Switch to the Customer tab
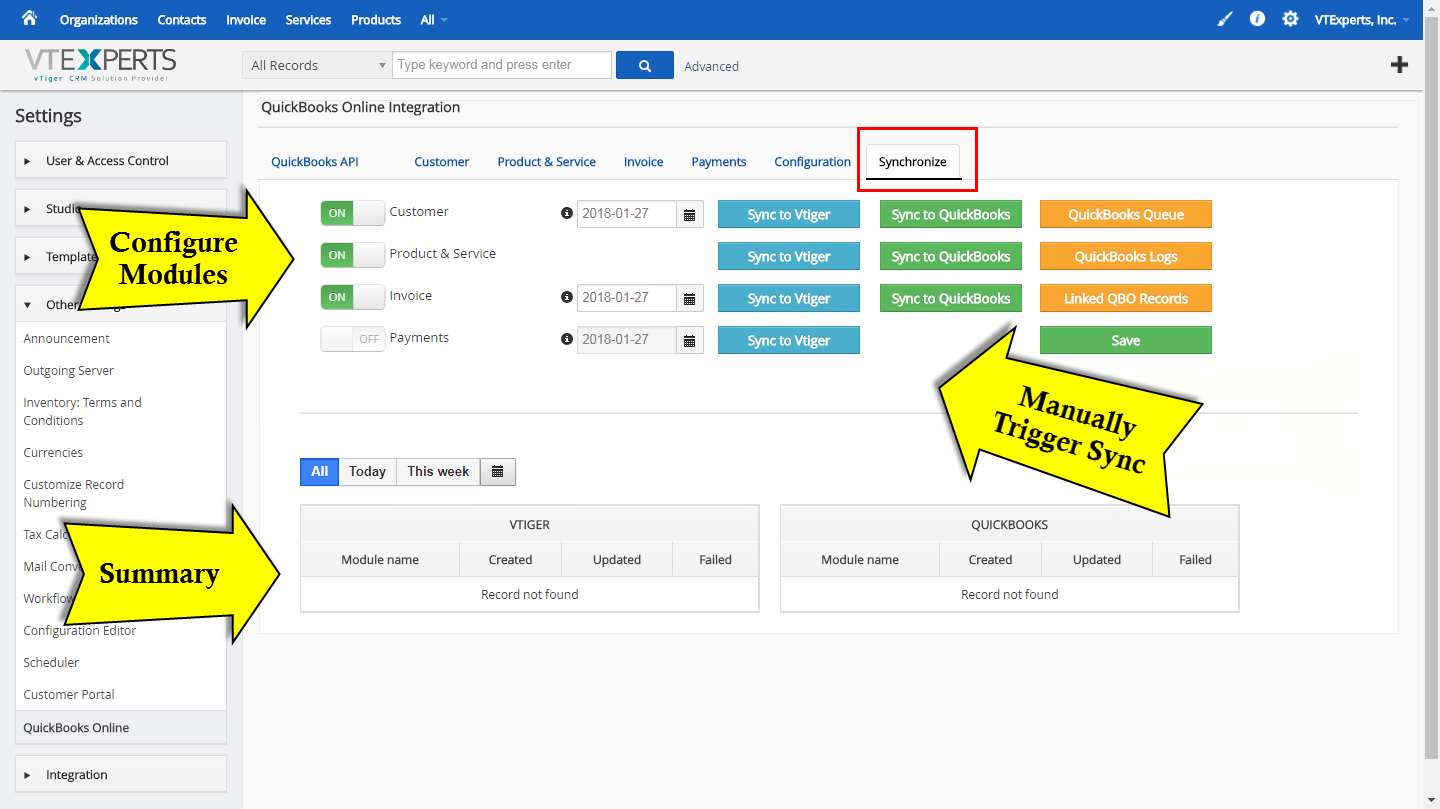Viewport: 1440px width, 809px height. point(442,162)
